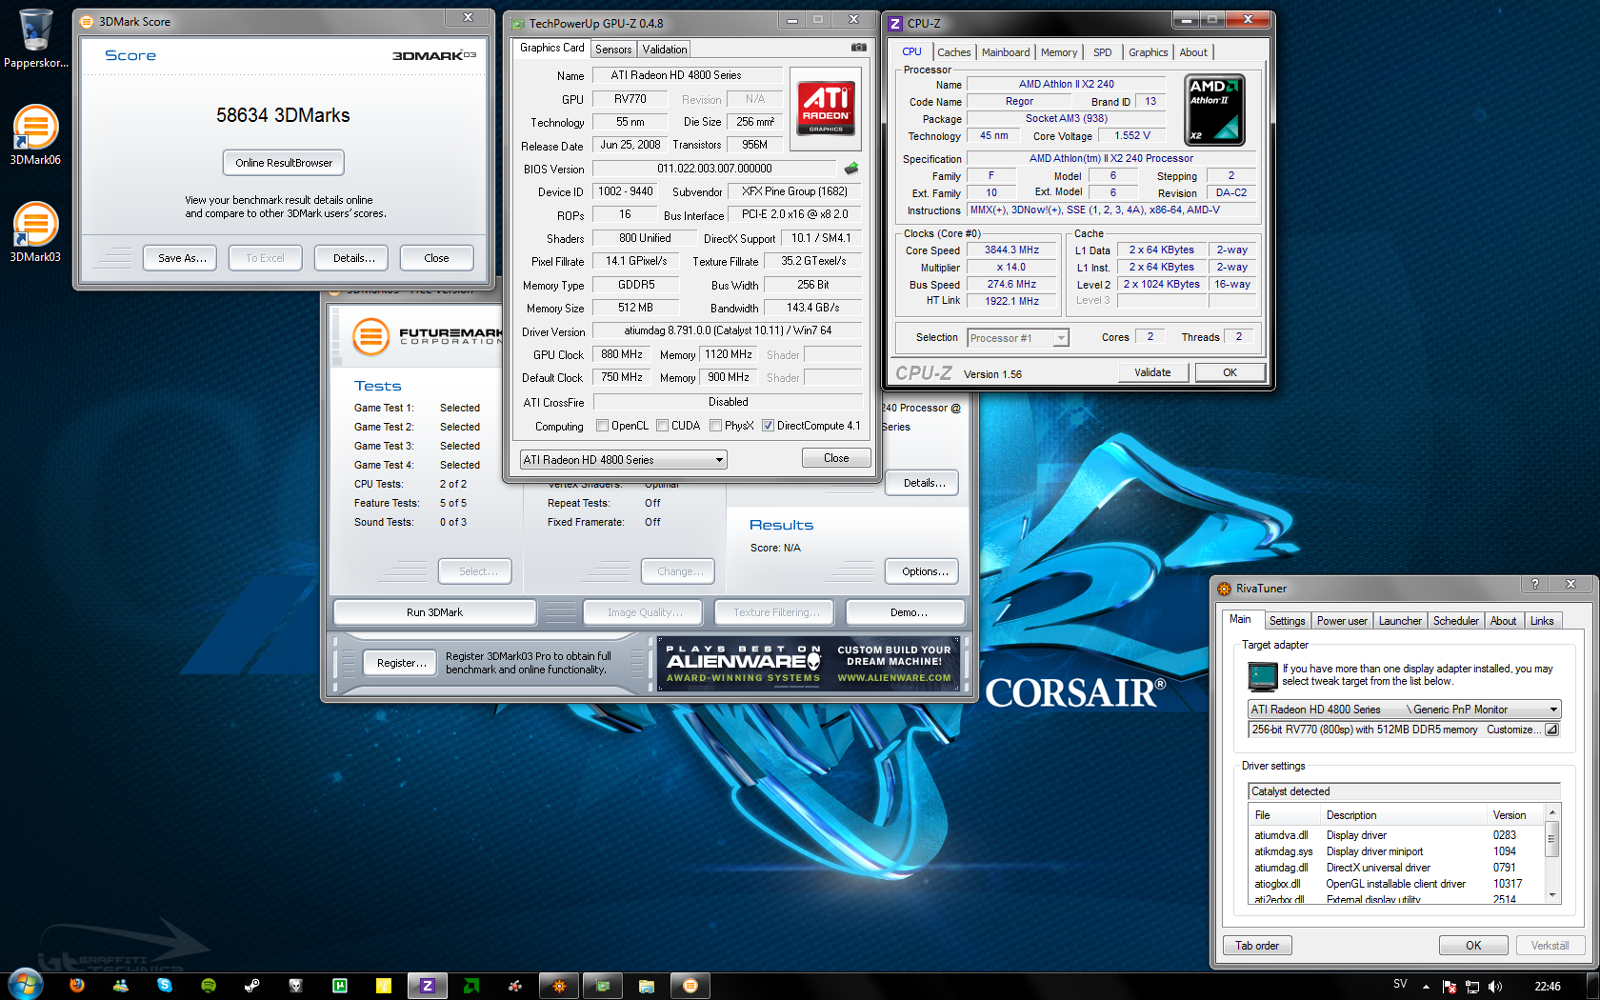Open uTorrent from the taskbar
The image size is (1600, 1000).
(340, 985)
